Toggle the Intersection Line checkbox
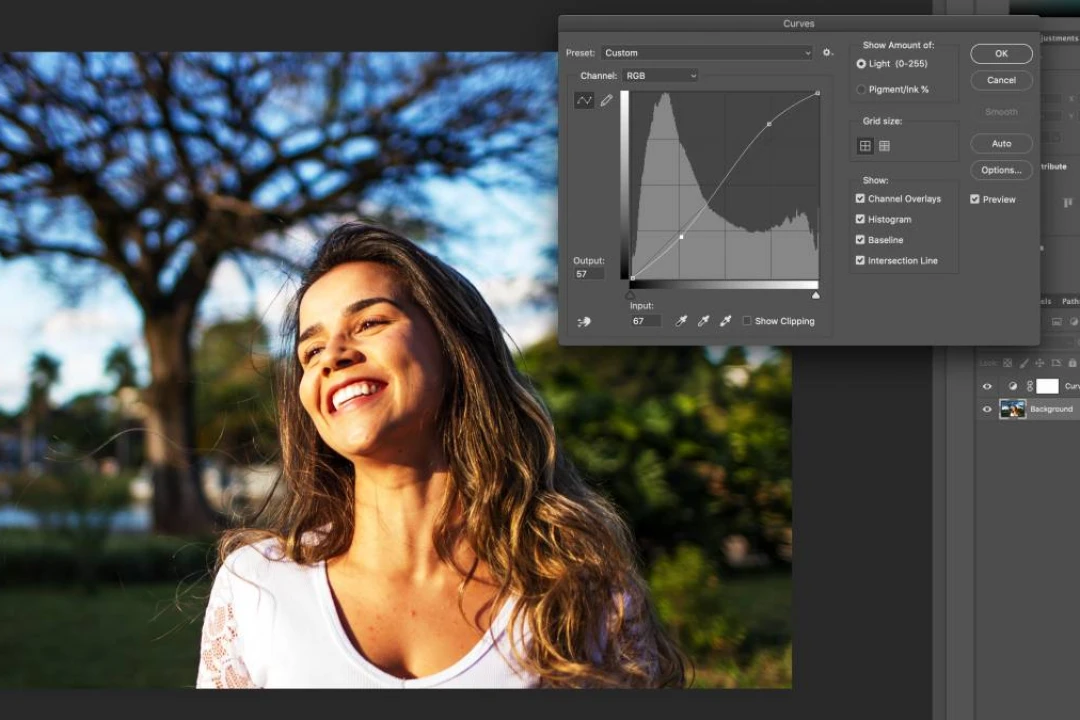1080x720 pixels. (860, 260)
